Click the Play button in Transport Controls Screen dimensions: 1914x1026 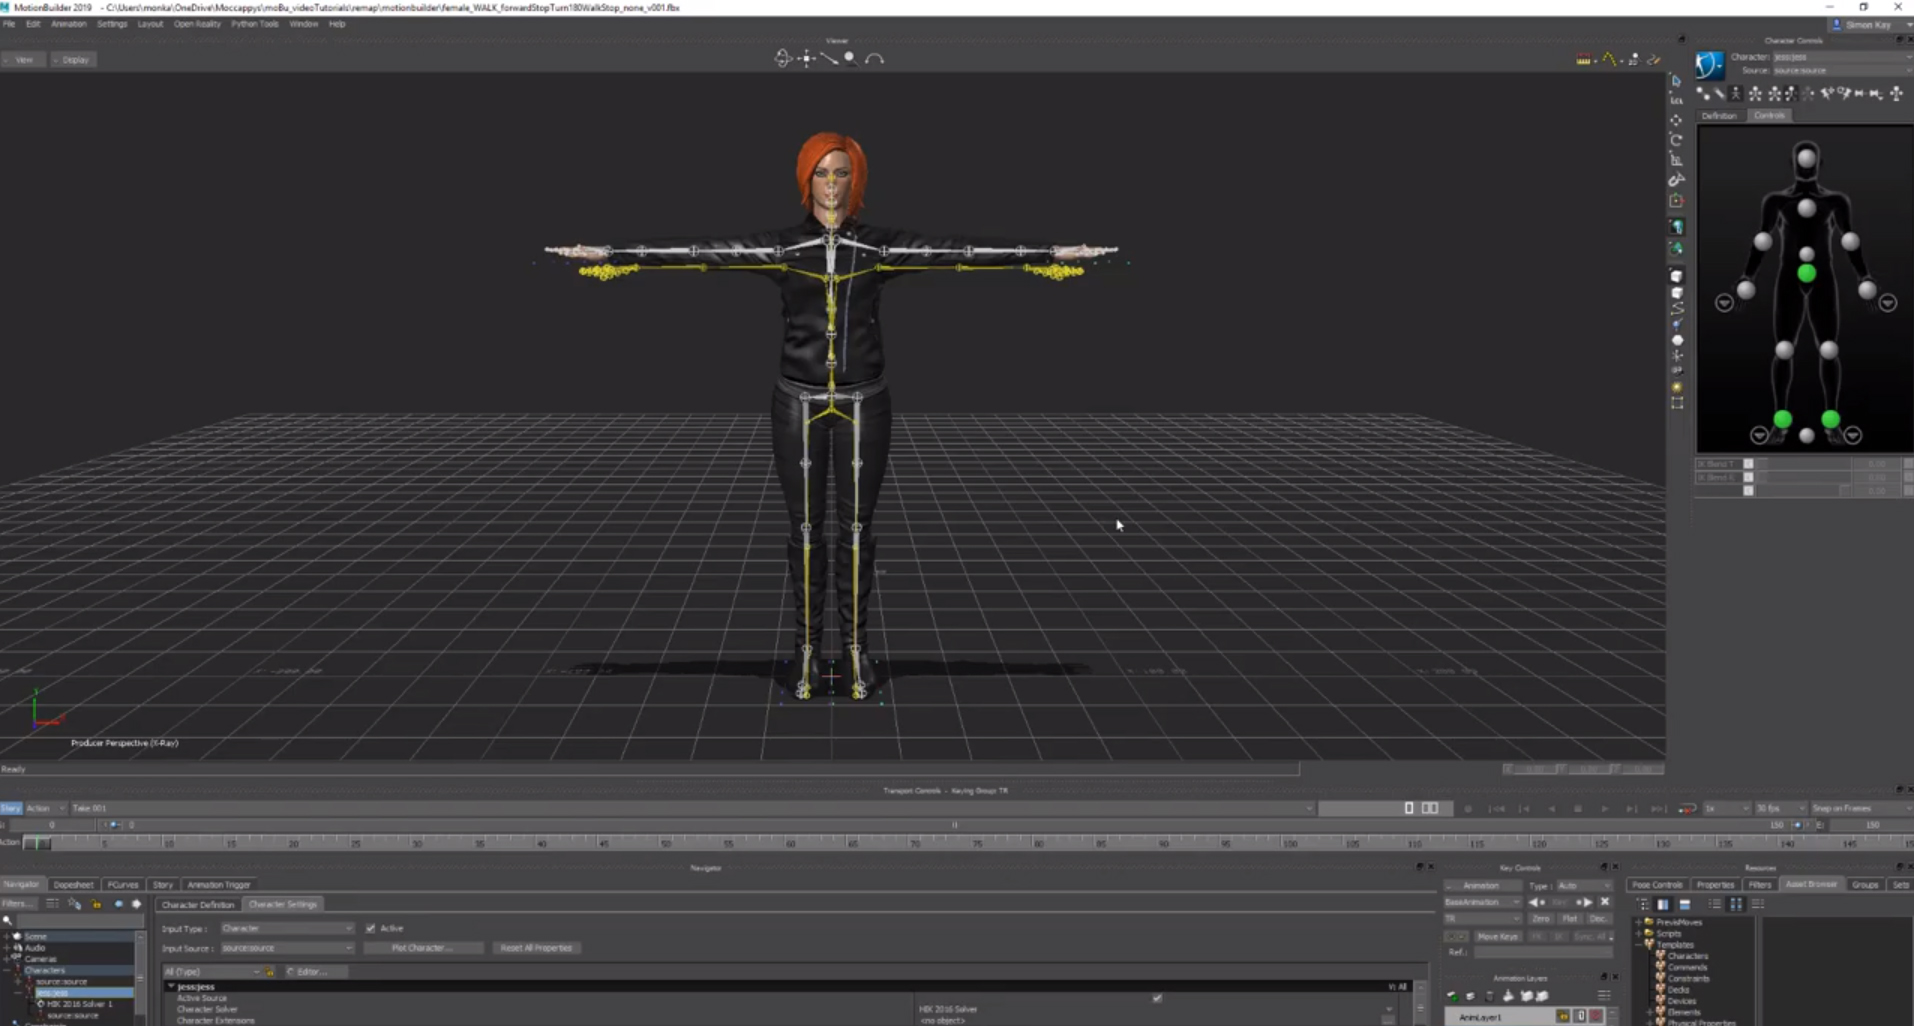(x=1604, y=808)
